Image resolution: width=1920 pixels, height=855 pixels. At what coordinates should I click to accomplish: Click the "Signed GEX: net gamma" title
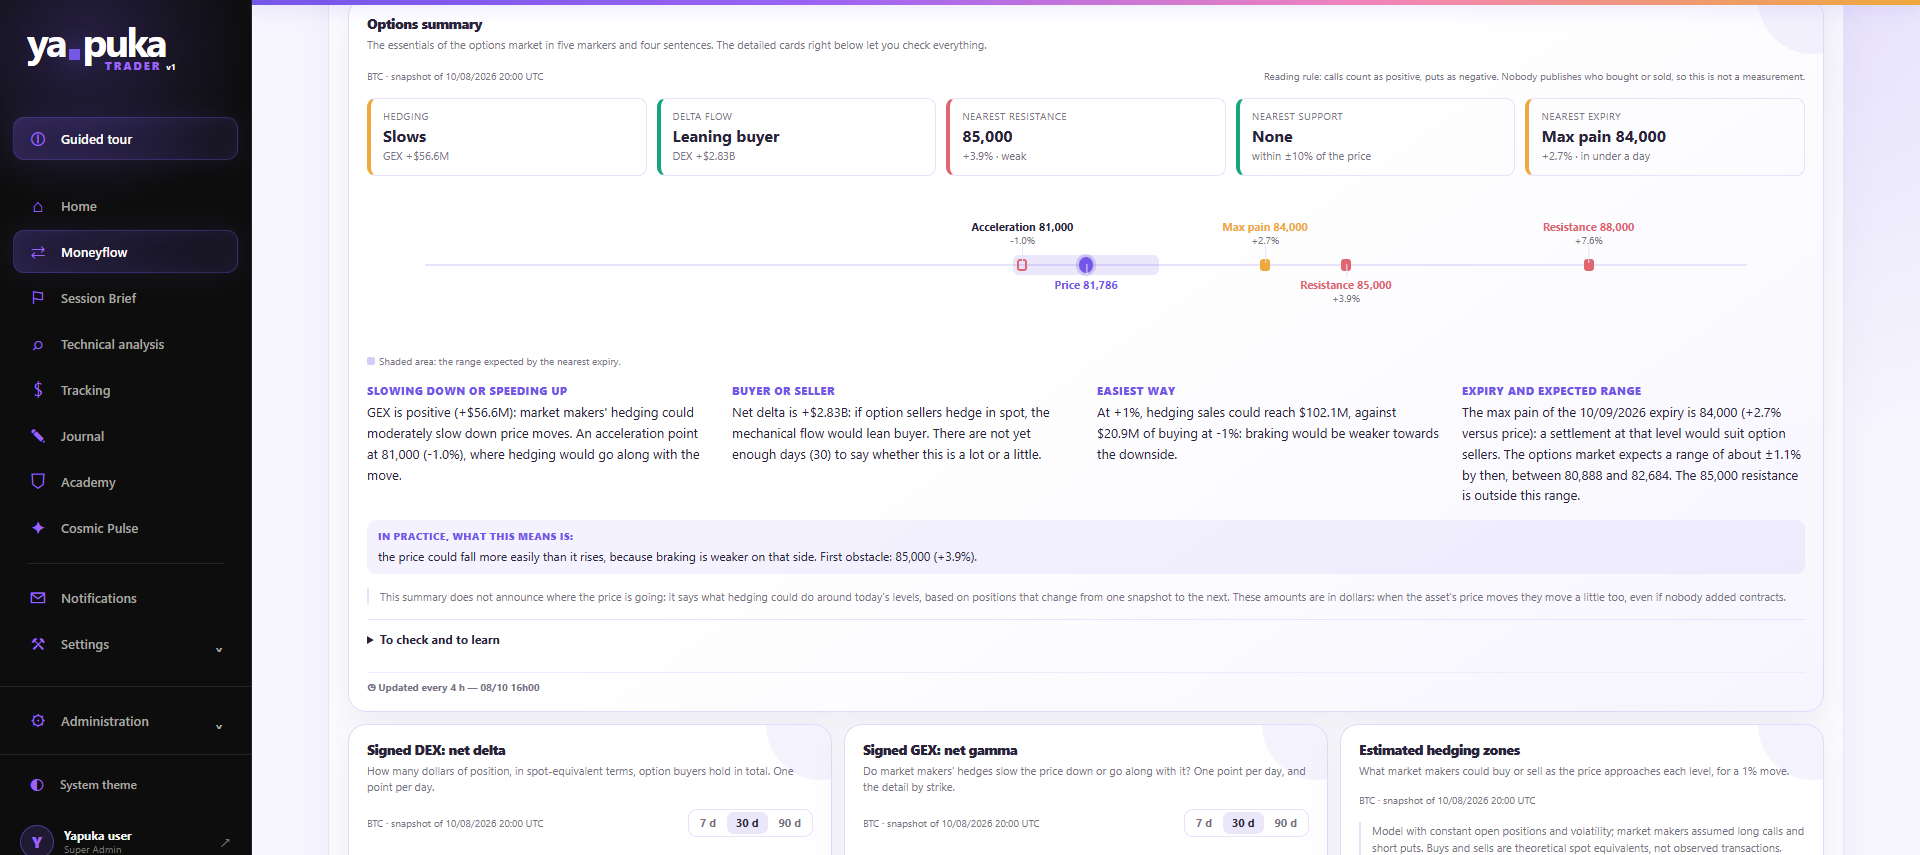940,750
